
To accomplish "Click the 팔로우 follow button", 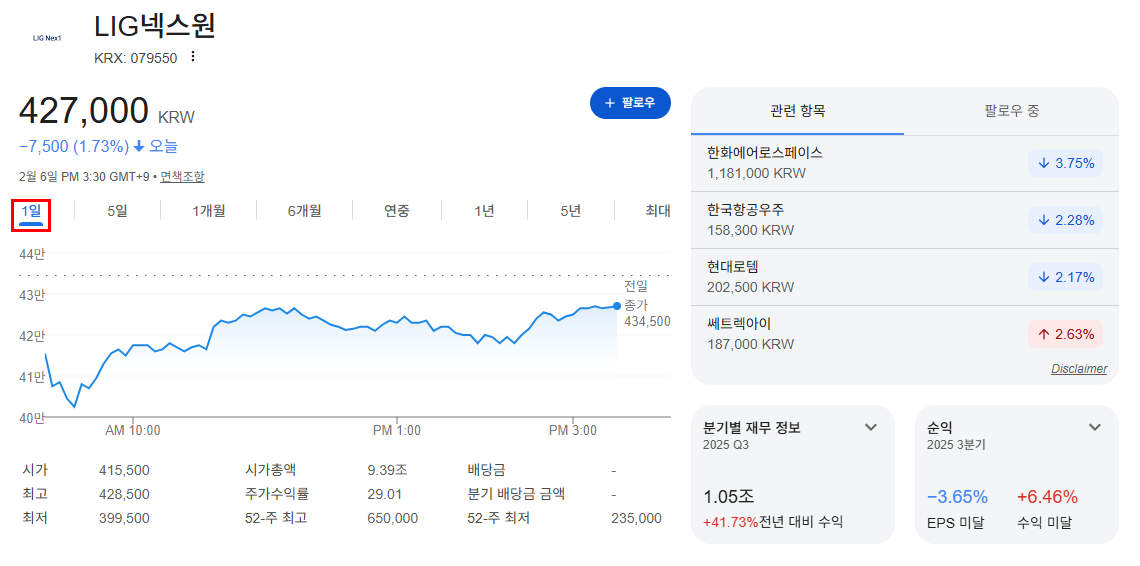I will [x=630, y=103].
